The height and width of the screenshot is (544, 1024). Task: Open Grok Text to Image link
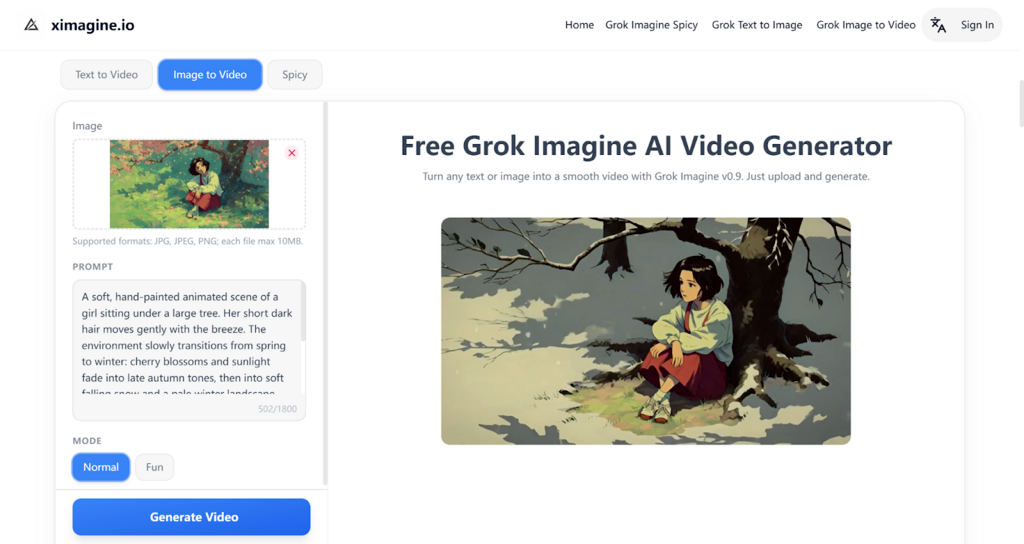point(757,25)
